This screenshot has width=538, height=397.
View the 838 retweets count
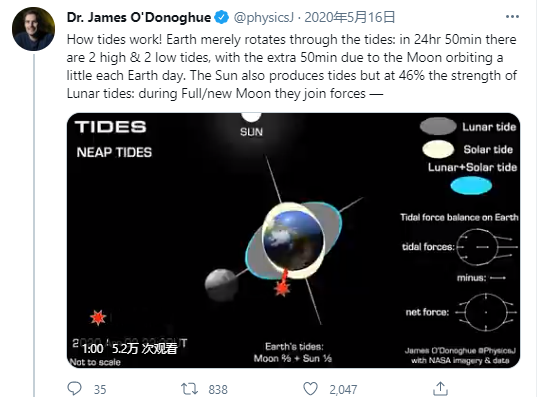tap(218, 389)
